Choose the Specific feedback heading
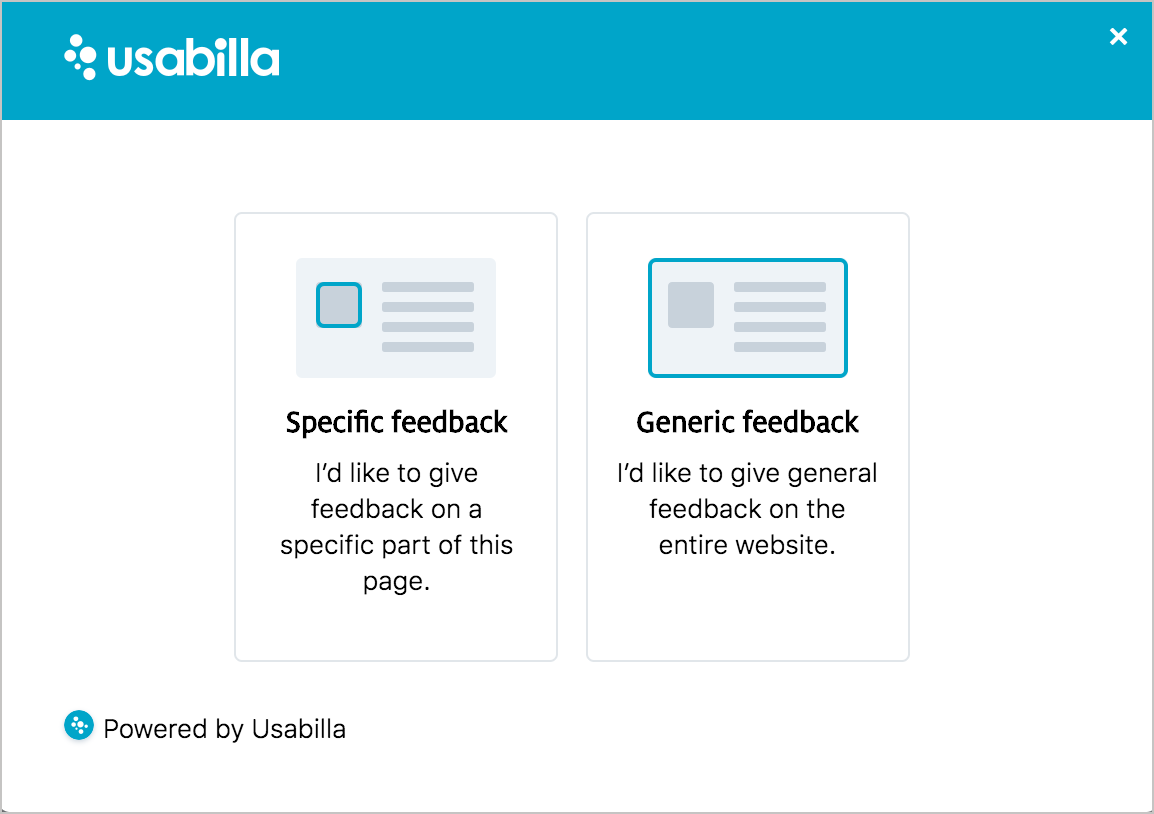This screenshot has width=1154, height=814. pos(396,422)
